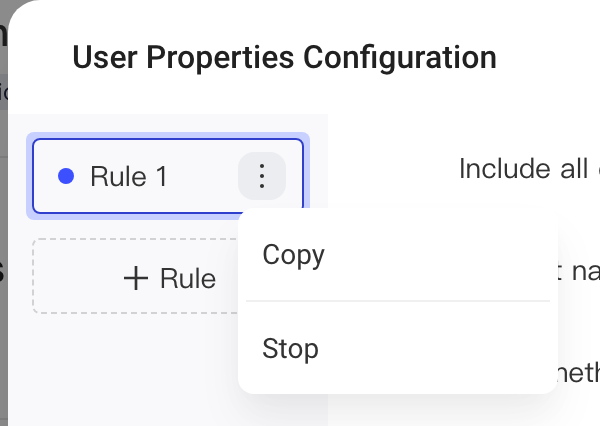600x426 pixels.
Task: Click the blank space right of the Copy label
Action: pos(436,255)
